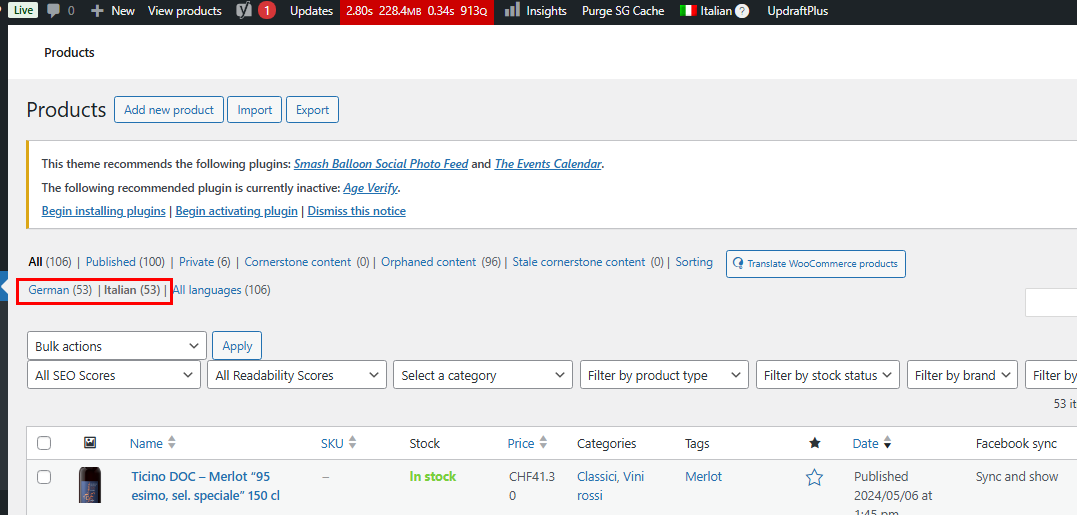
Task: Open The Events Calendar plugin link
Action: pyautogui.click(x=548, y=164)
